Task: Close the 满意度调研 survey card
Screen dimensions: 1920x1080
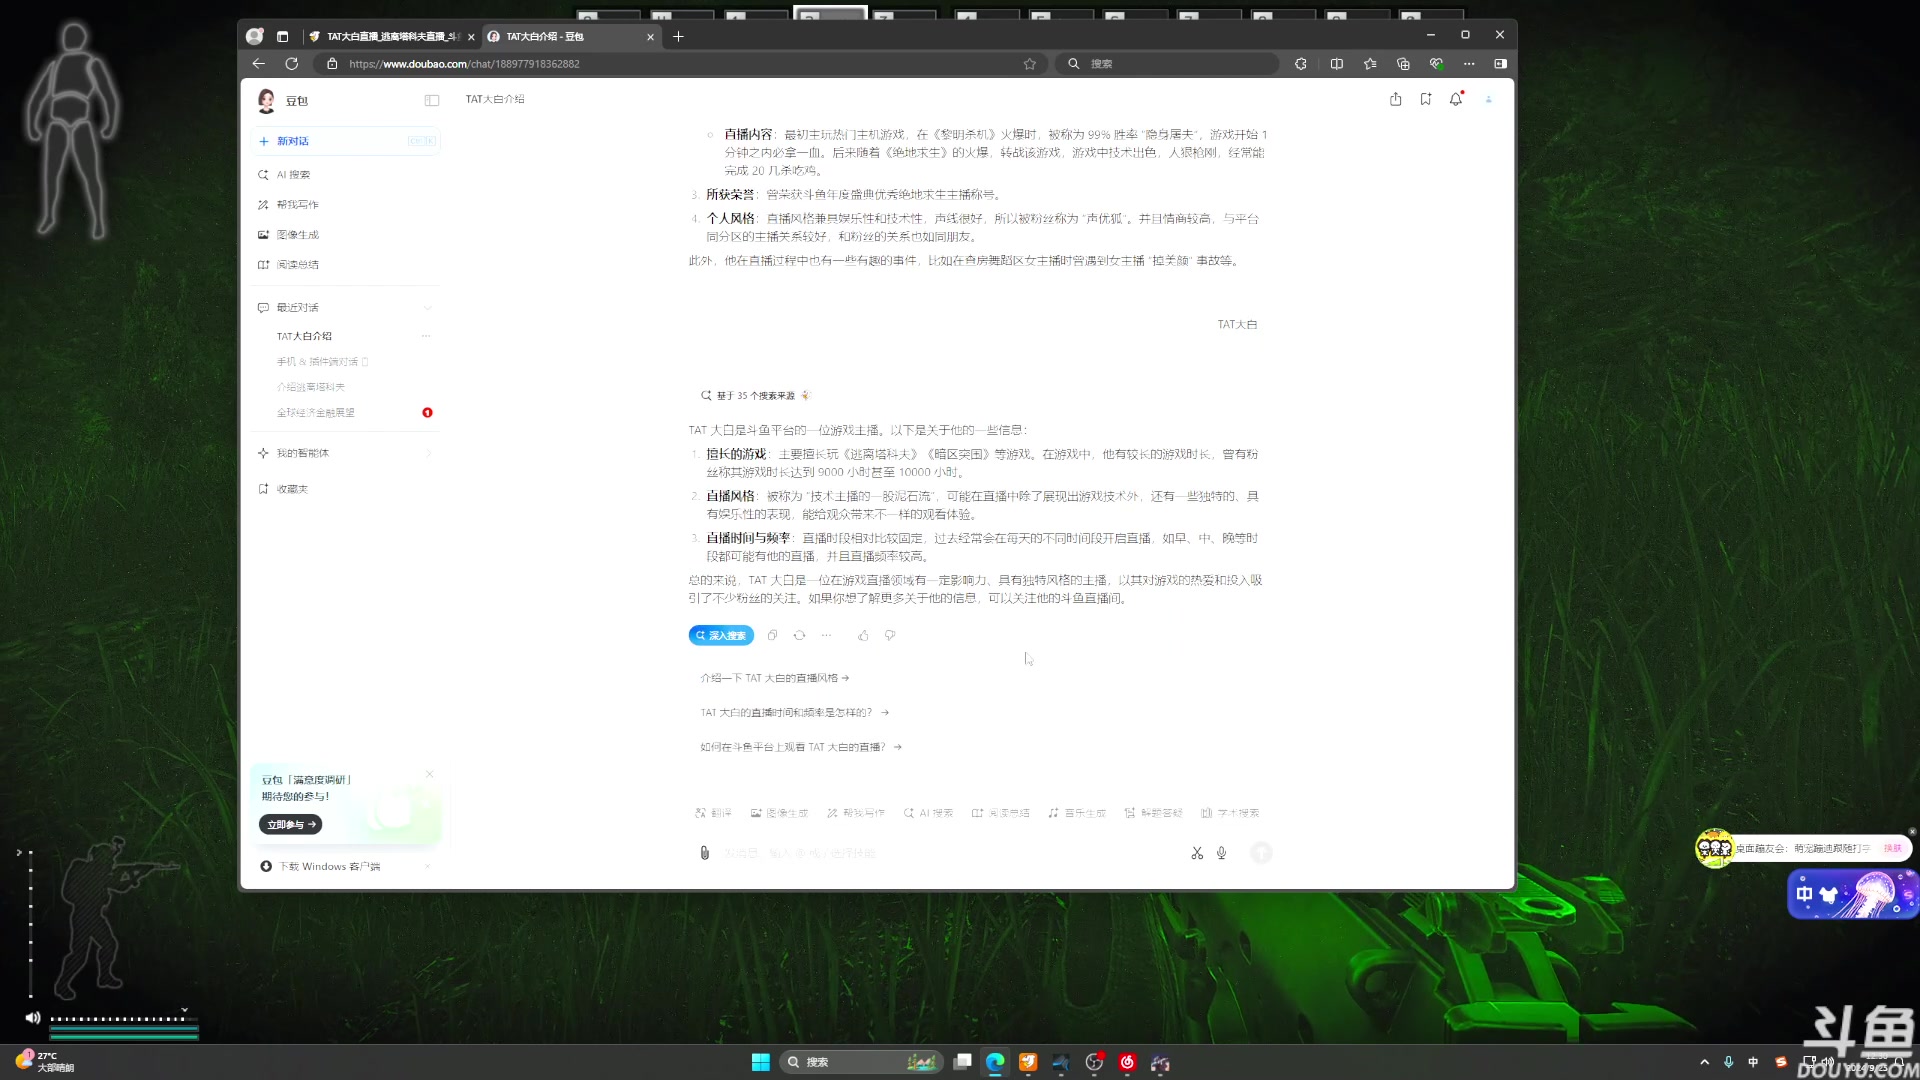Action: [429, 774]
